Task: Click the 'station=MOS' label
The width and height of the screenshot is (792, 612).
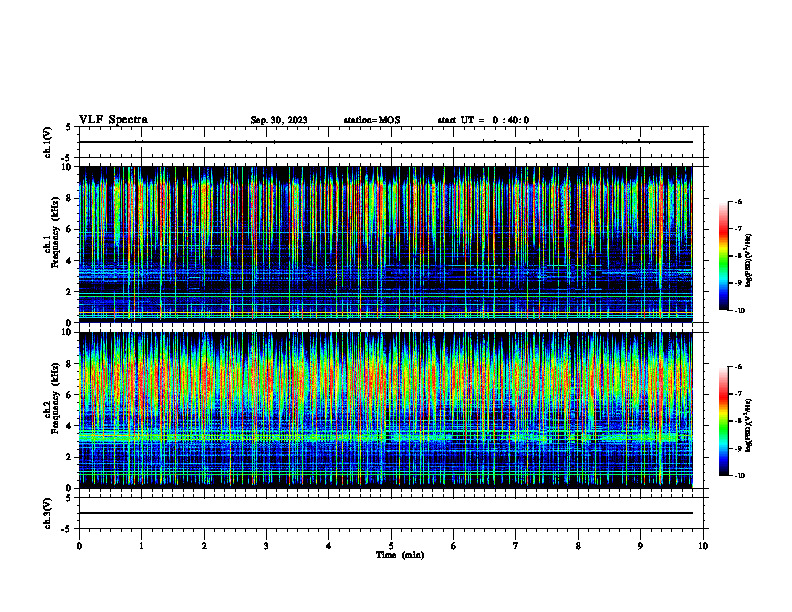Action: click(372, 120)
